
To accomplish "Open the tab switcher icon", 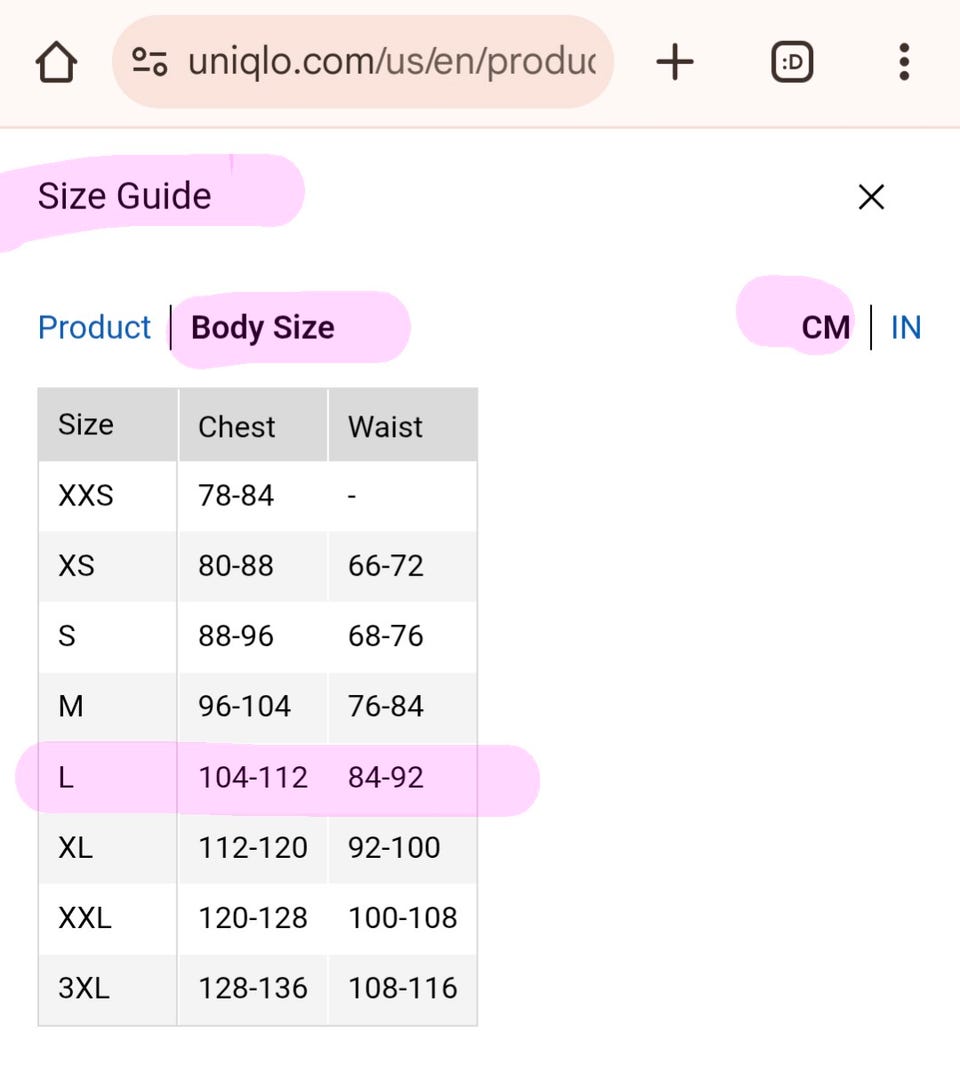I will point(792,63).
